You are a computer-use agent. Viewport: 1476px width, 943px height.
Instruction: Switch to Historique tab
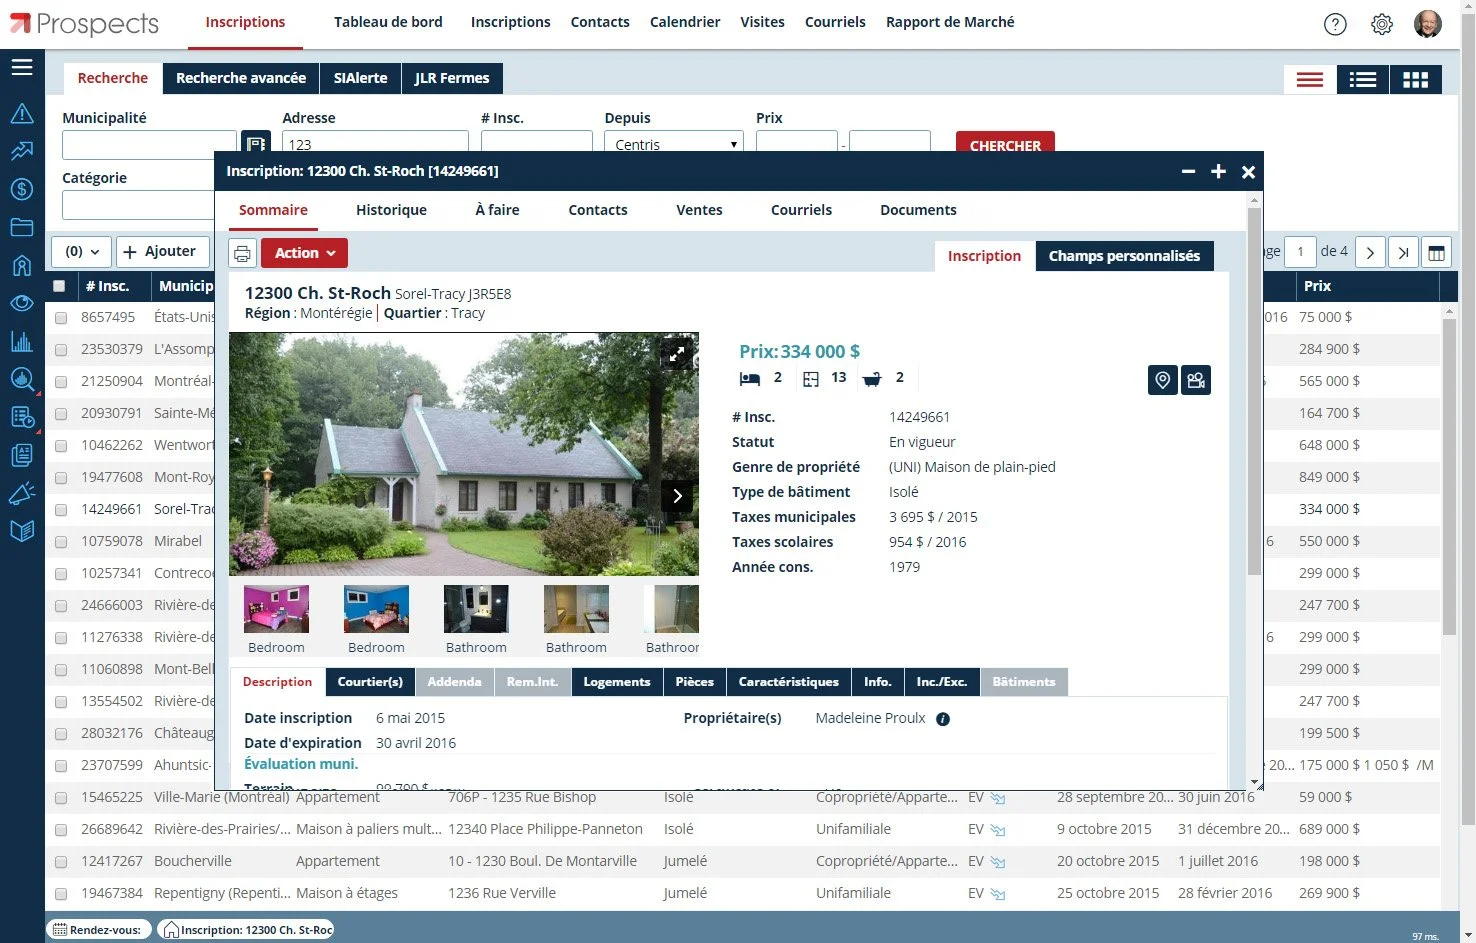coord(391,210)
